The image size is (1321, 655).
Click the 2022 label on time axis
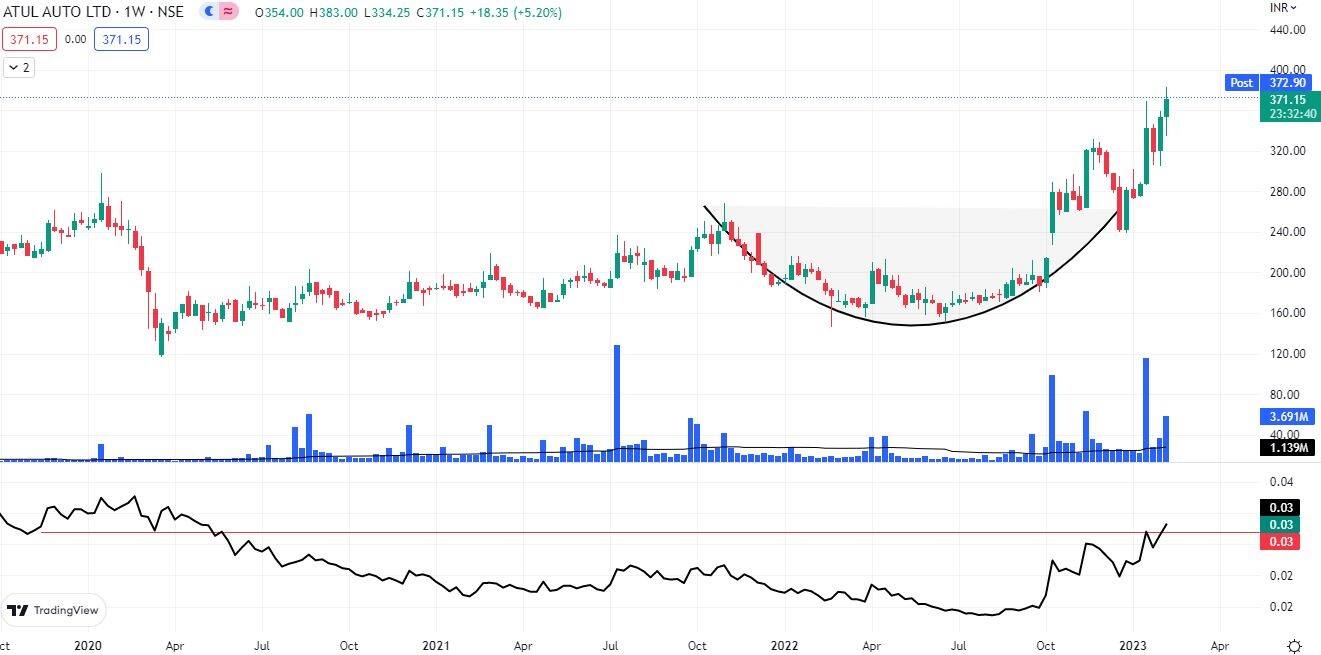783,646
